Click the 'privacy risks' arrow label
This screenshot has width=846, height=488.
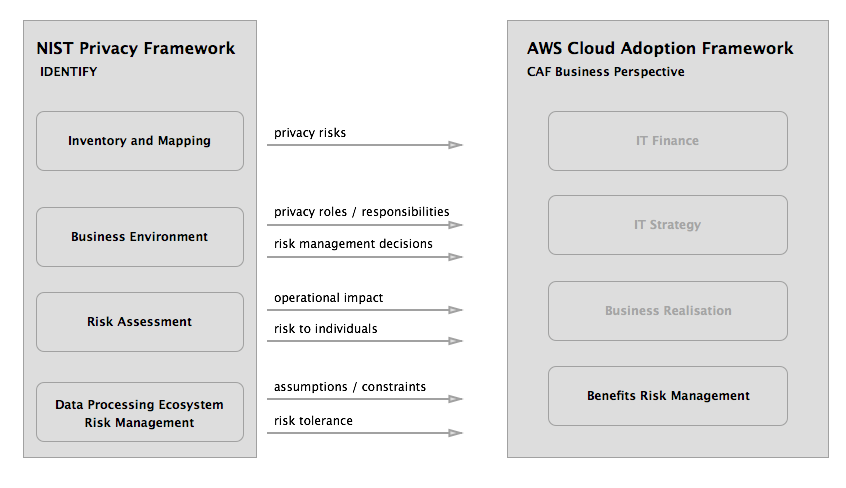310,133
